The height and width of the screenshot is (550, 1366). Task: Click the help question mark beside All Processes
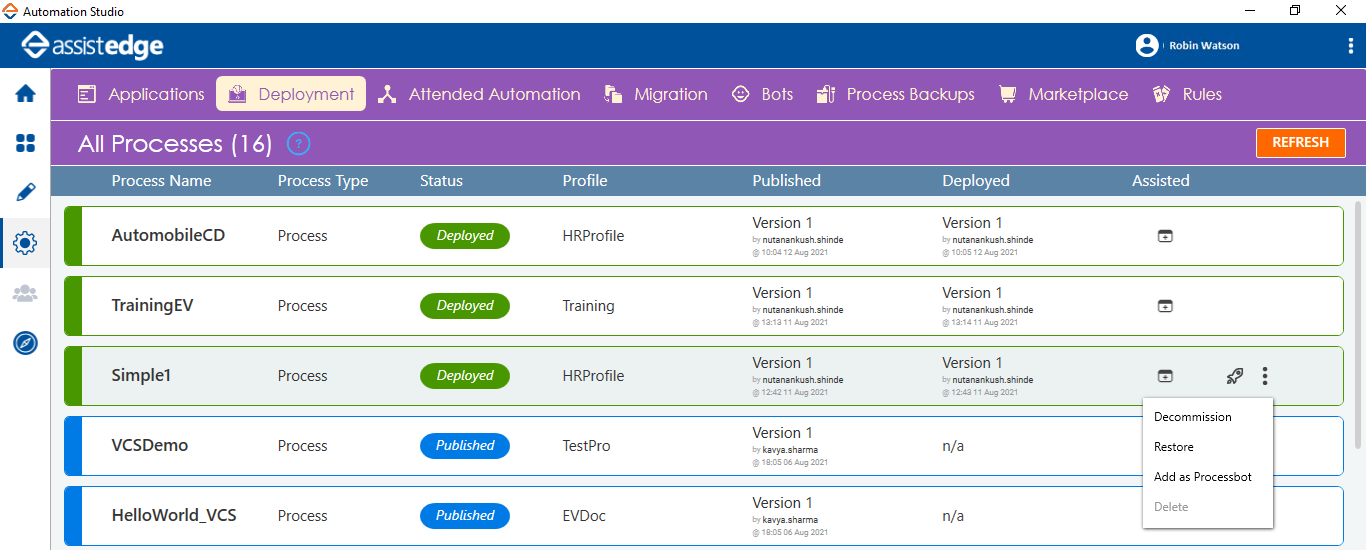[x=298, y=144]
